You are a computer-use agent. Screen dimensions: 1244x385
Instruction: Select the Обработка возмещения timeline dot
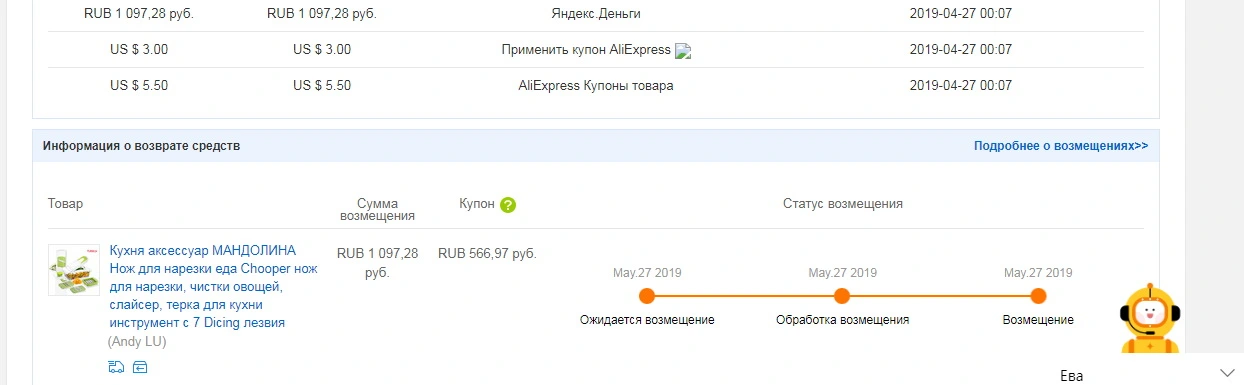click(x=842, y=296)
